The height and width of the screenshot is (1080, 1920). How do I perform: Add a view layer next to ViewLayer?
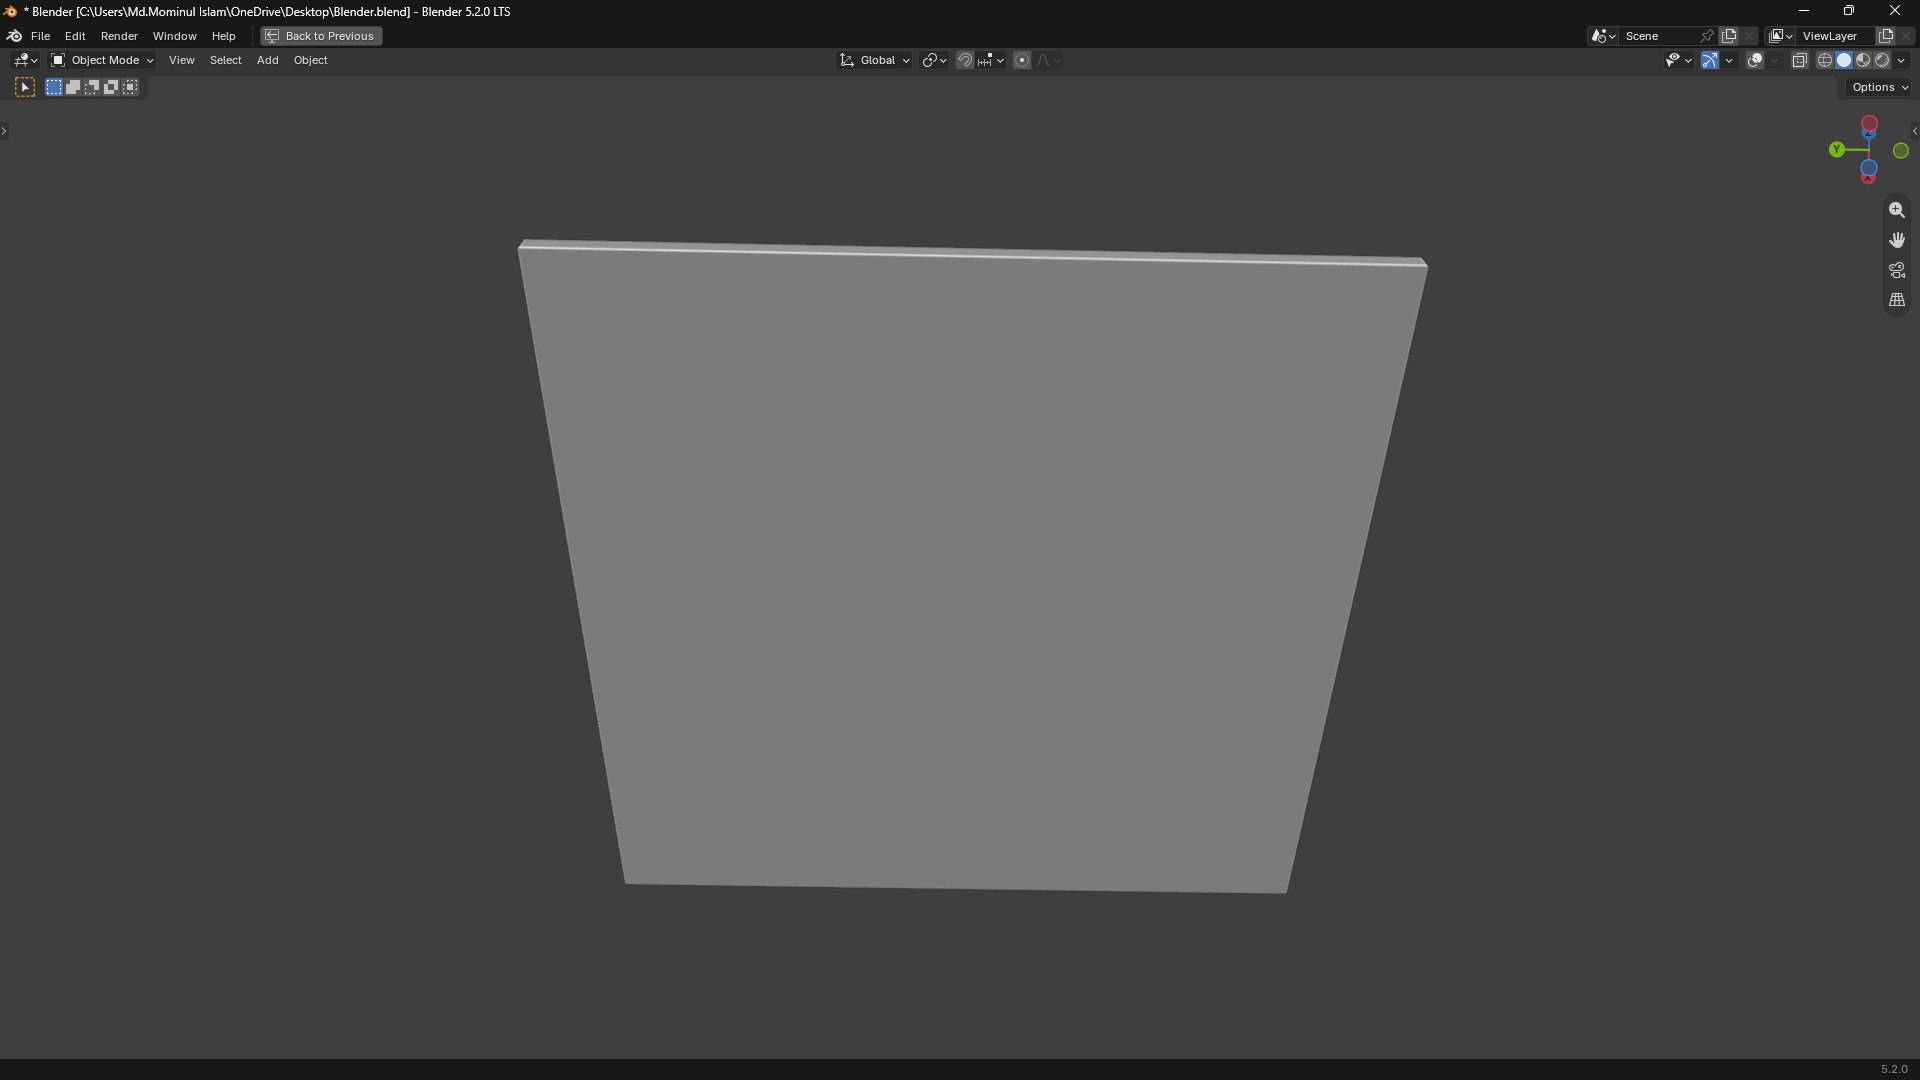(x=1886, y=36)
